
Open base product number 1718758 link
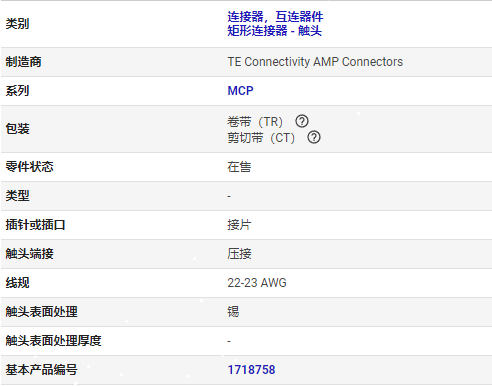coord(251,370)
